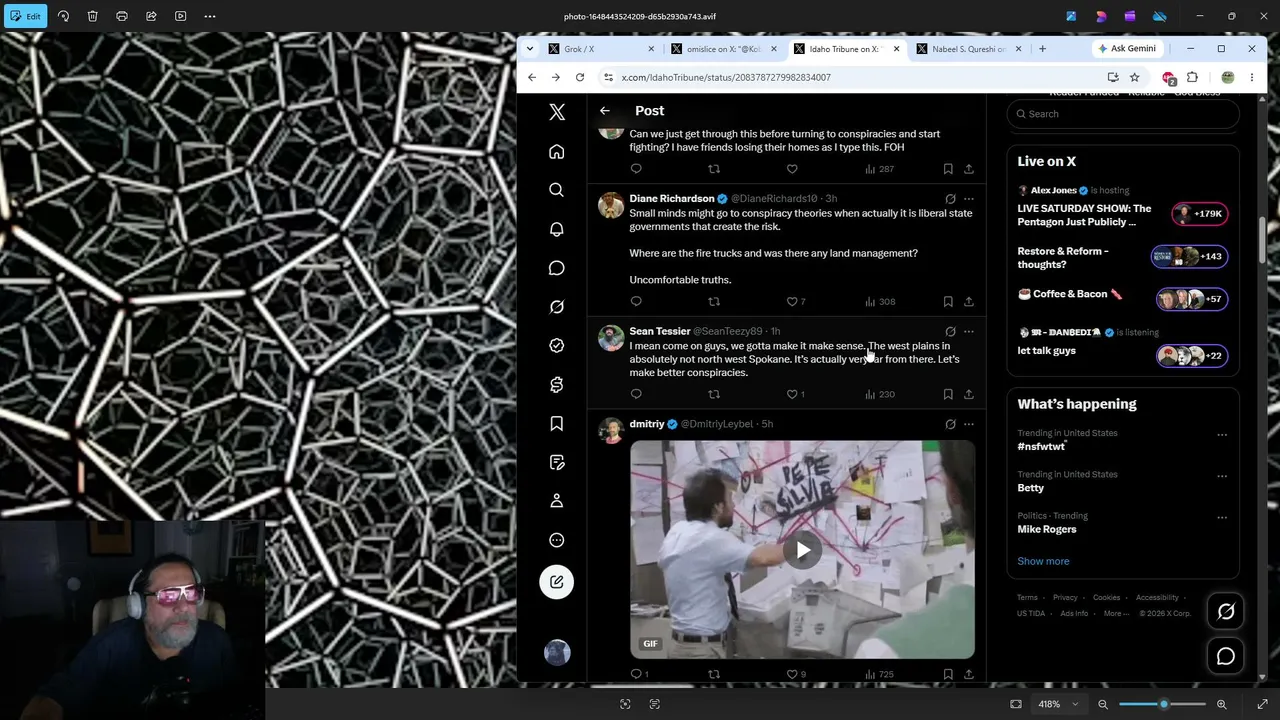Bookmark this page with the star icon
The image size is (1280, 720).
pyautogui.click(x=1134, y=77)
